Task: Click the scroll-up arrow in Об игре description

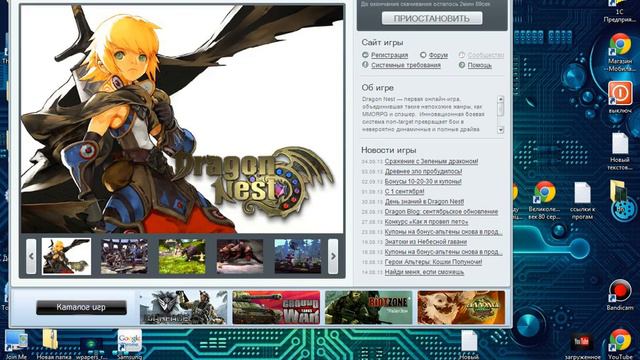Action: (500, 99)
